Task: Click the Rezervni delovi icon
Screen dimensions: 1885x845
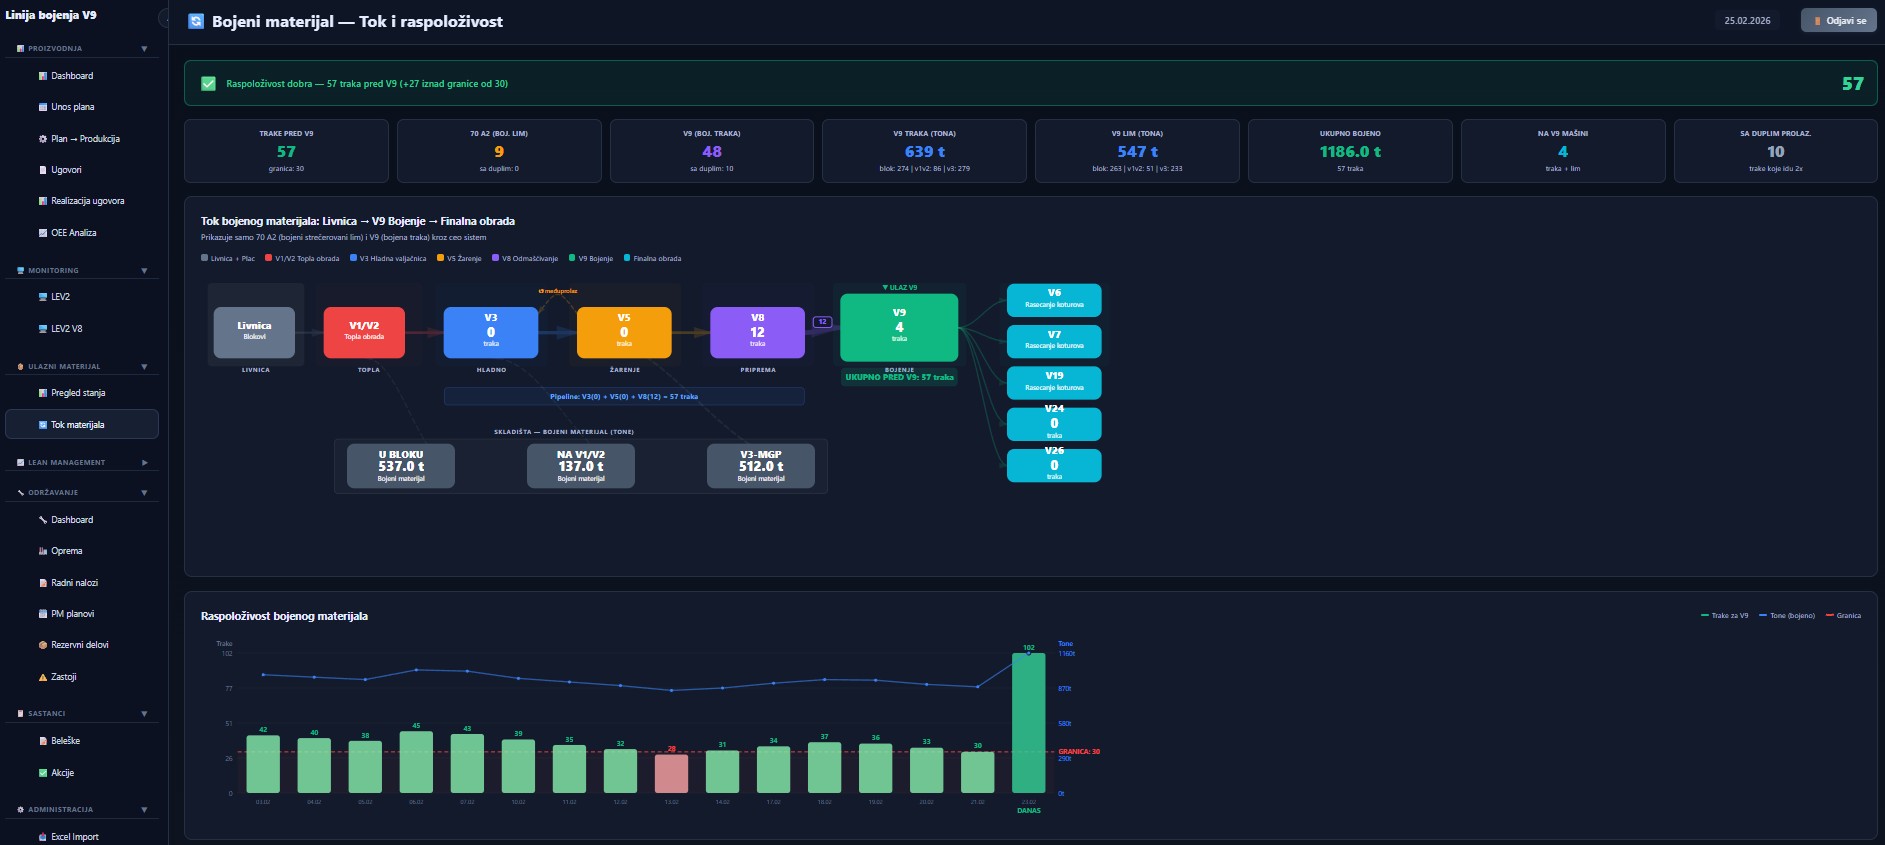Action: [x=43, y=645]
